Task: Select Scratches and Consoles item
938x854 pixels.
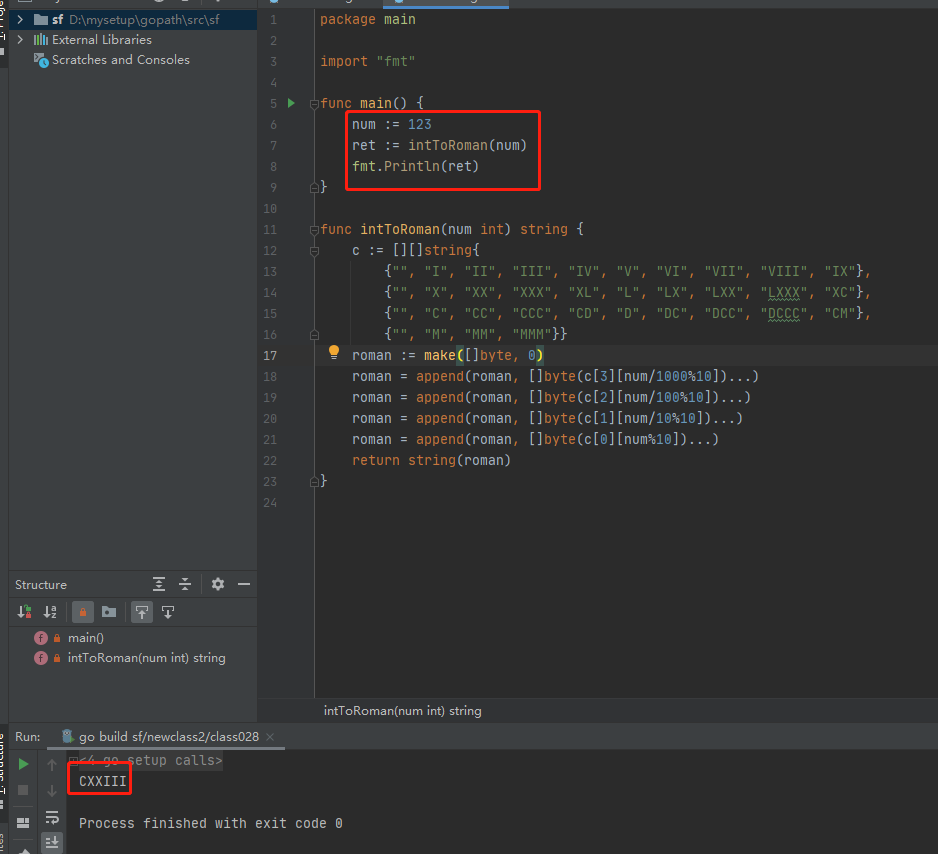Action: 120,60
